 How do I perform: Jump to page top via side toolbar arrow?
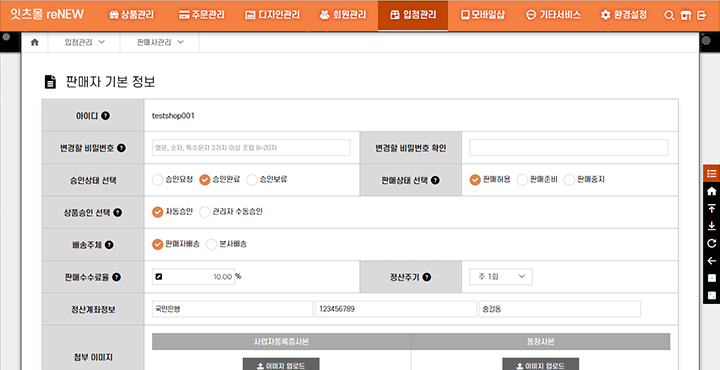[712, 208]
